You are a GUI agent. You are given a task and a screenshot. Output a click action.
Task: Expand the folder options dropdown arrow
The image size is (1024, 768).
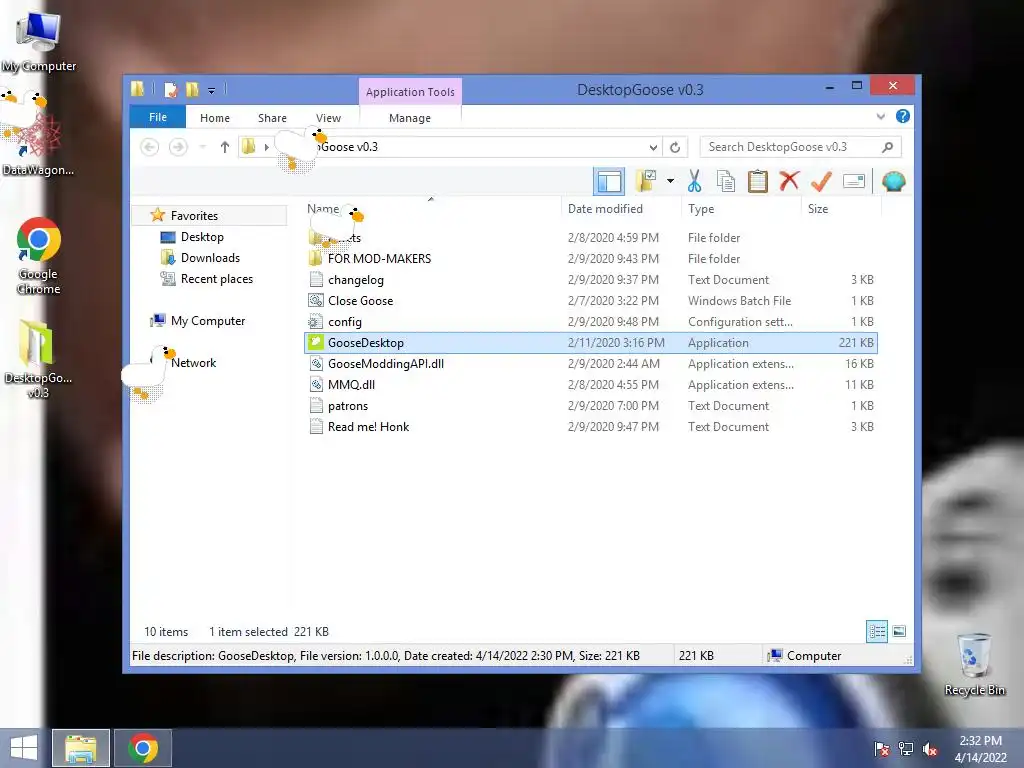(670, 181)
